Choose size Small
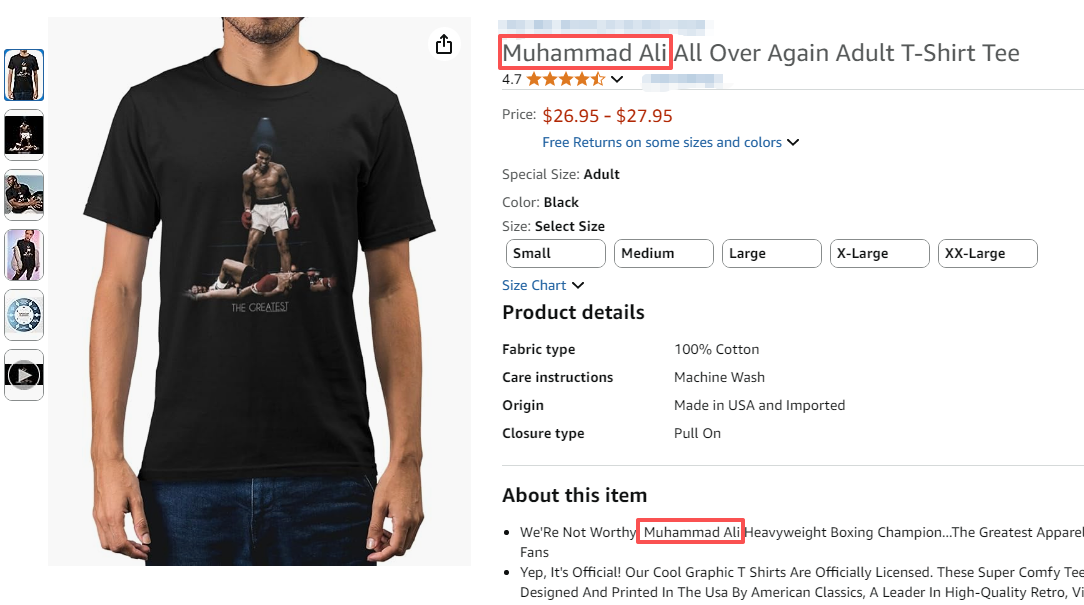 point(555,254)
